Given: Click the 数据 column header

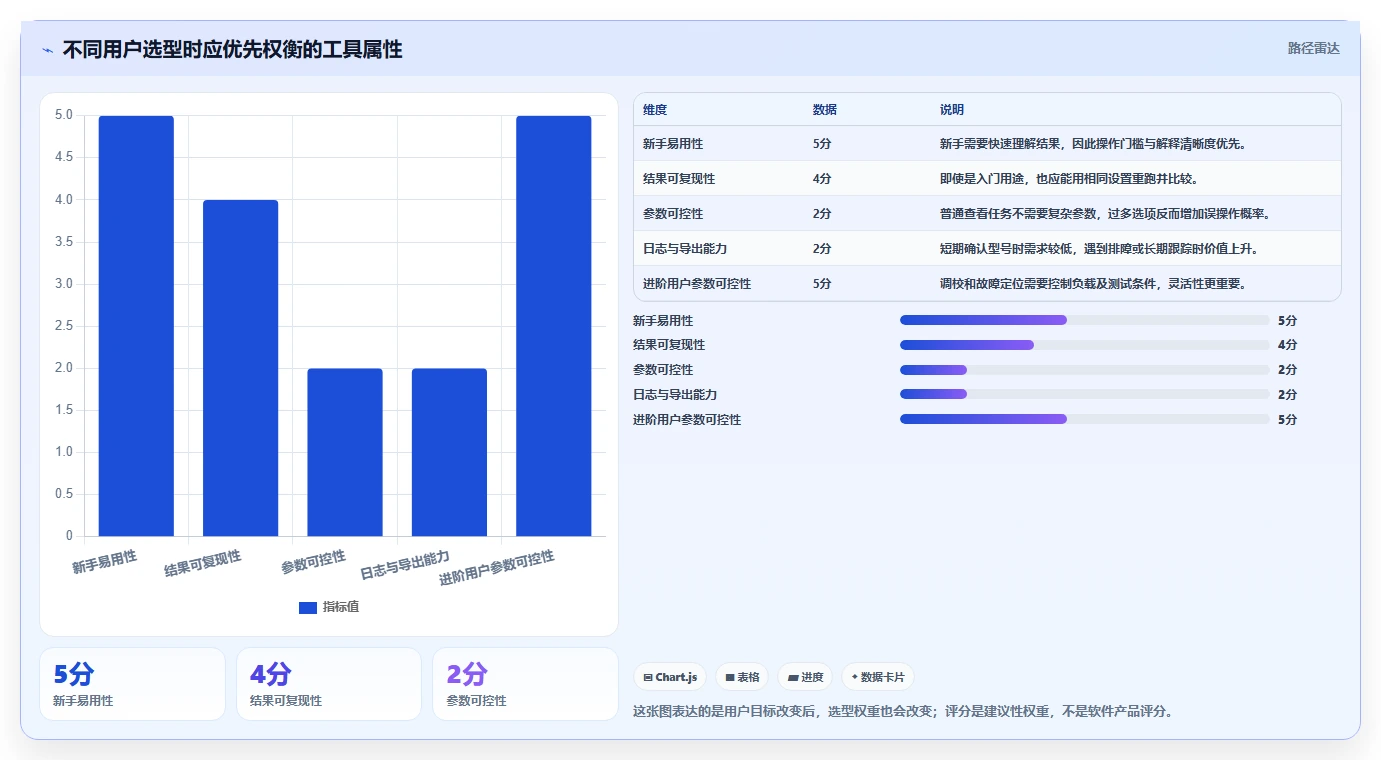Looking at the screenshot, I should pyautogui.click(x=825, y=110).
